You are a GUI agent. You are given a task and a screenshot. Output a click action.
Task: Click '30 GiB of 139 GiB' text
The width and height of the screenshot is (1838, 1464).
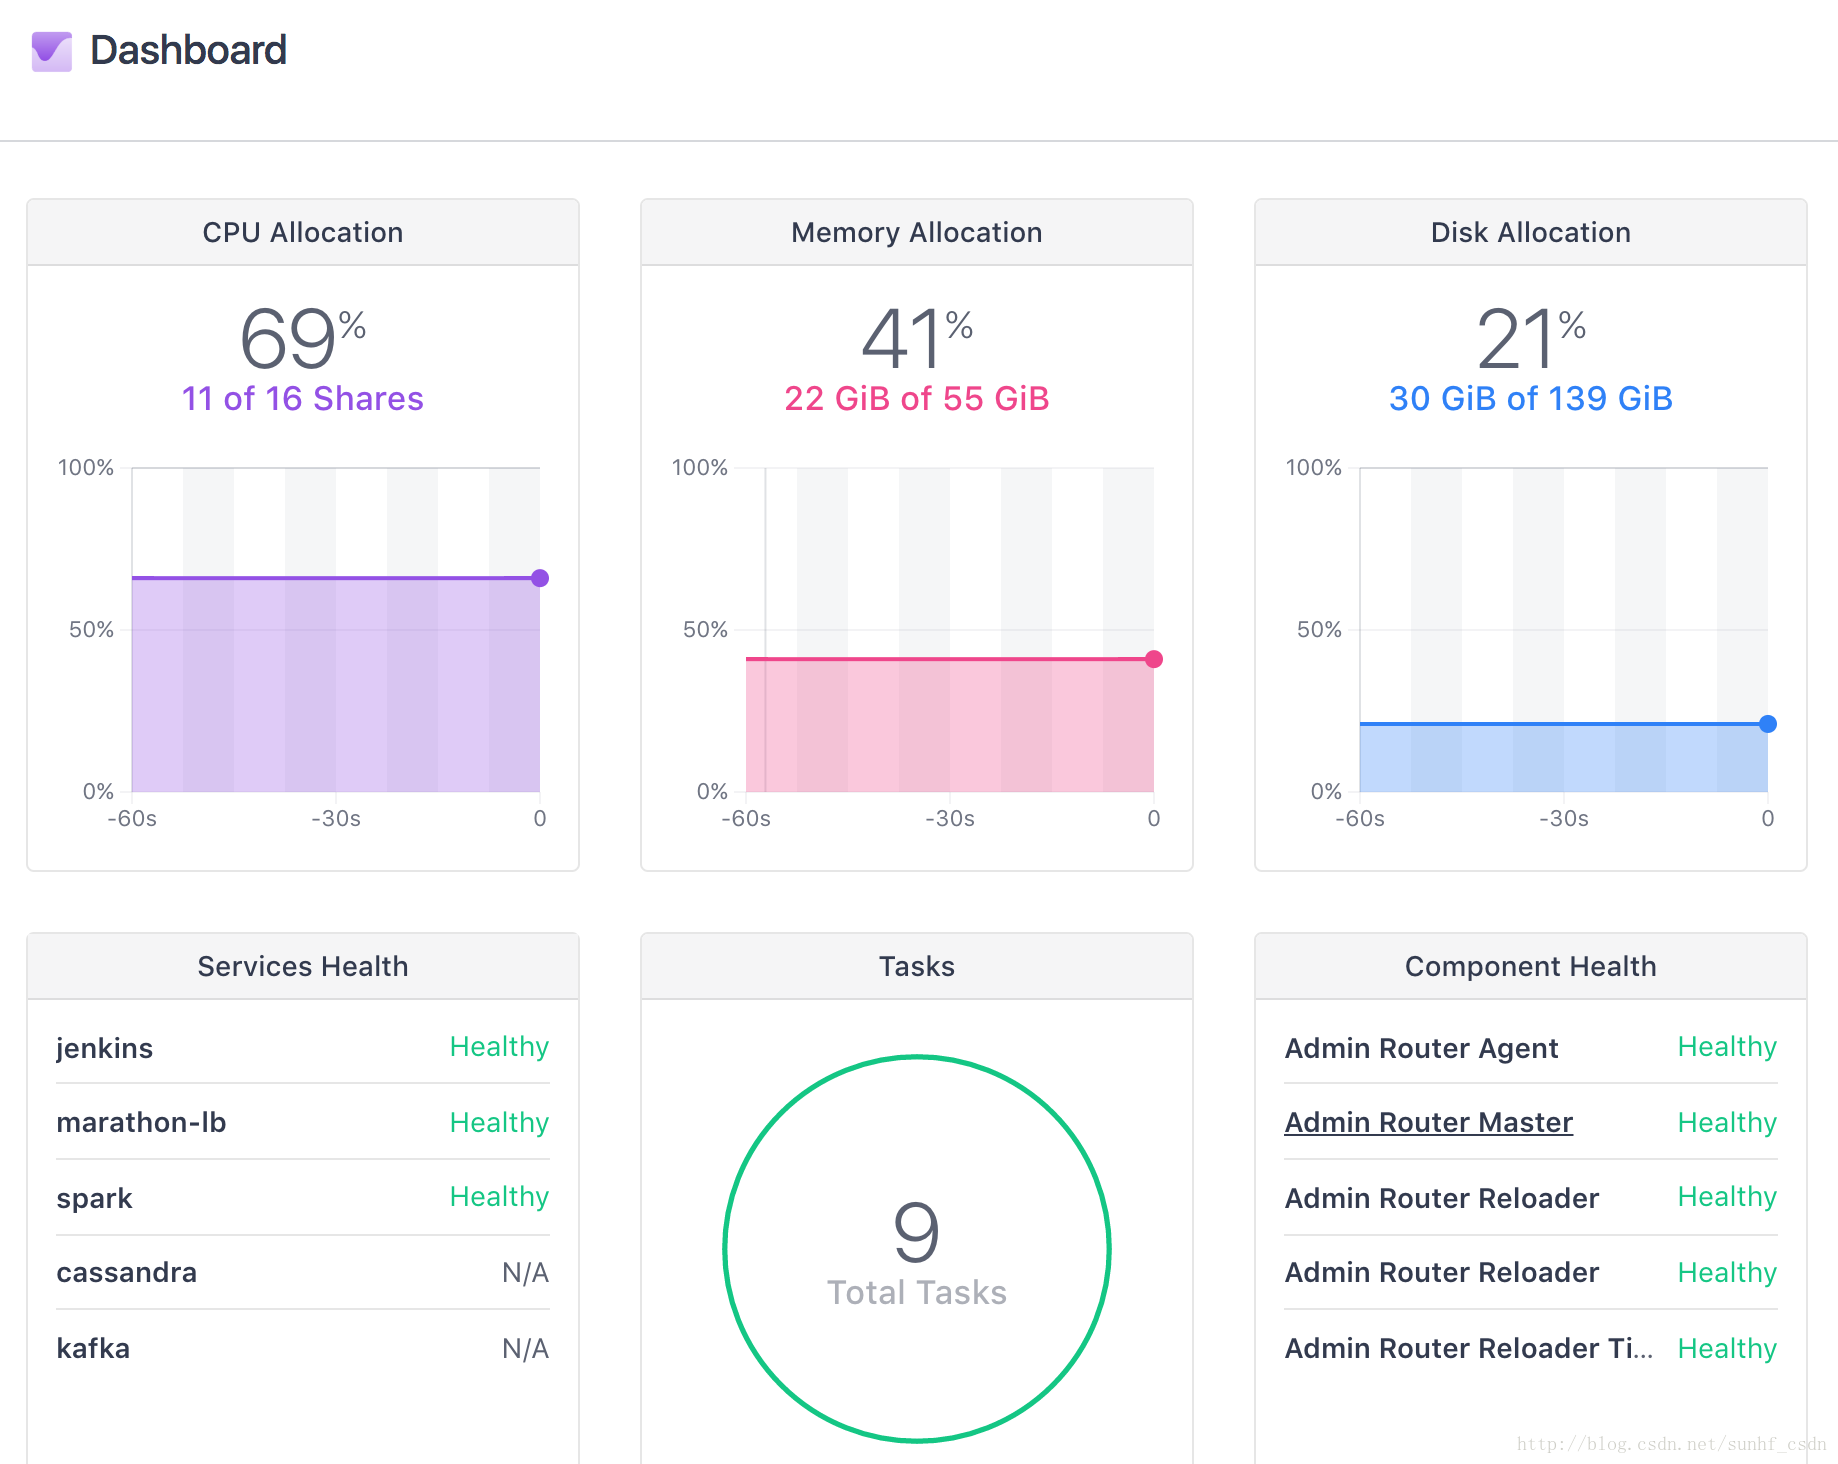[x=1531, y=398]
